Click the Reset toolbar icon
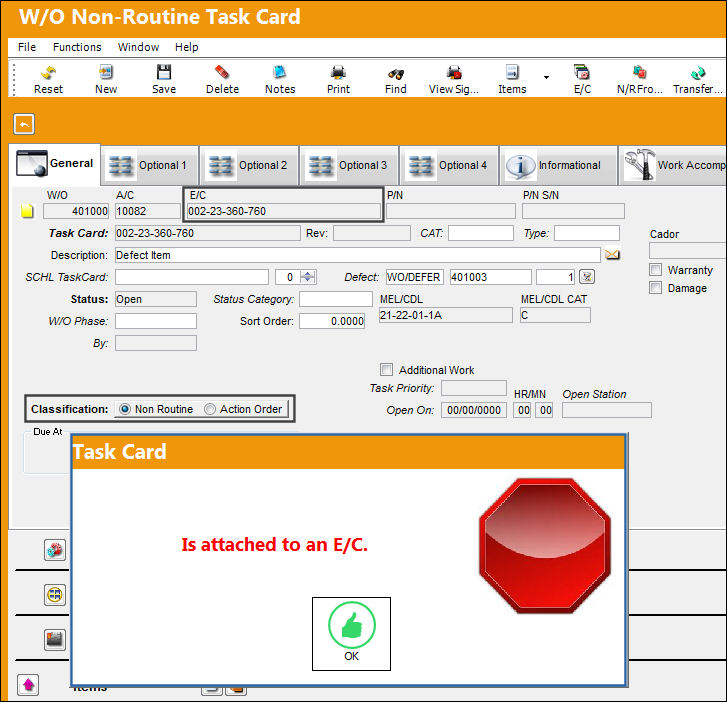Image resolution: width=727 pixels, height=702 pixels. [x=48, y=79]
